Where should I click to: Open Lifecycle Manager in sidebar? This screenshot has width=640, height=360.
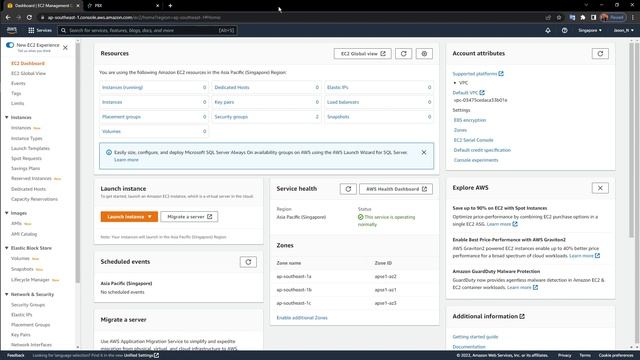(30, 280)
